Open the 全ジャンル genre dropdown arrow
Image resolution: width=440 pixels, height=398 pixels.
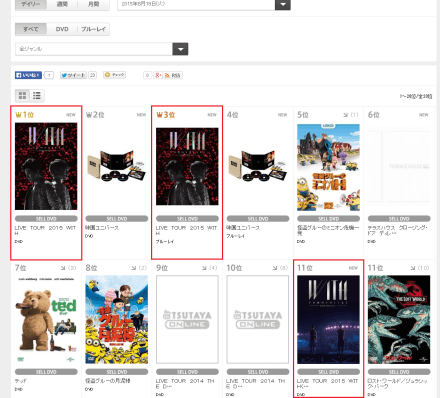coord(180,49)
